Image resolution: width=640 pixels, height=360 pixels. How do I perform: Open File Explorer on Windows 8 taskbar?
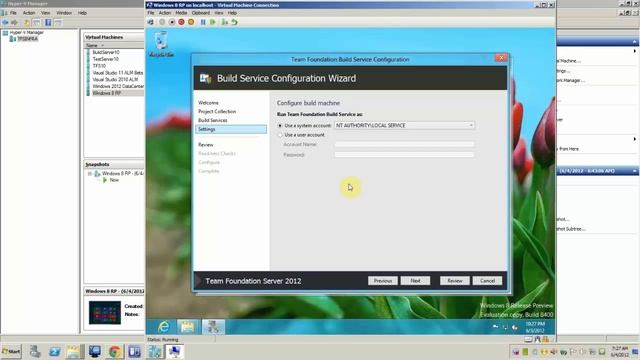point(187,327)
